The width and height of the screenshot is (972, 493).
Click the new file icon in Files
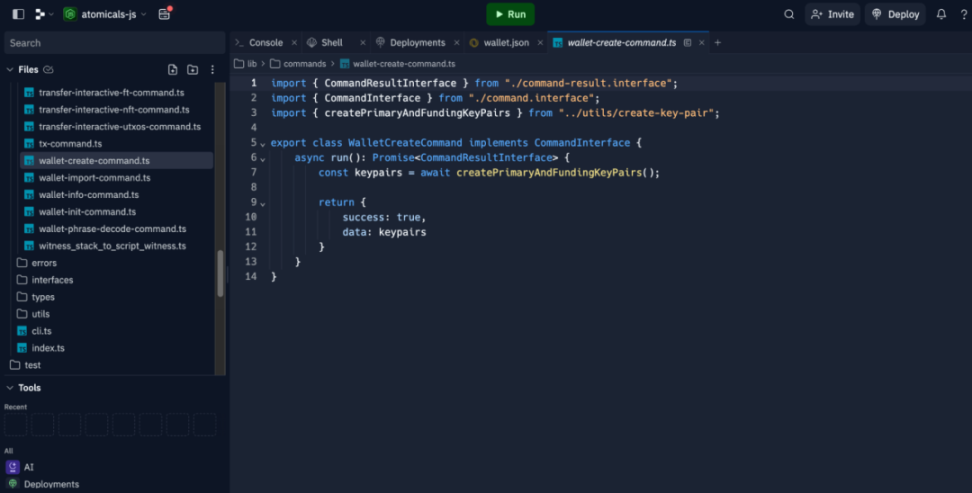click(x=172, y=69)
